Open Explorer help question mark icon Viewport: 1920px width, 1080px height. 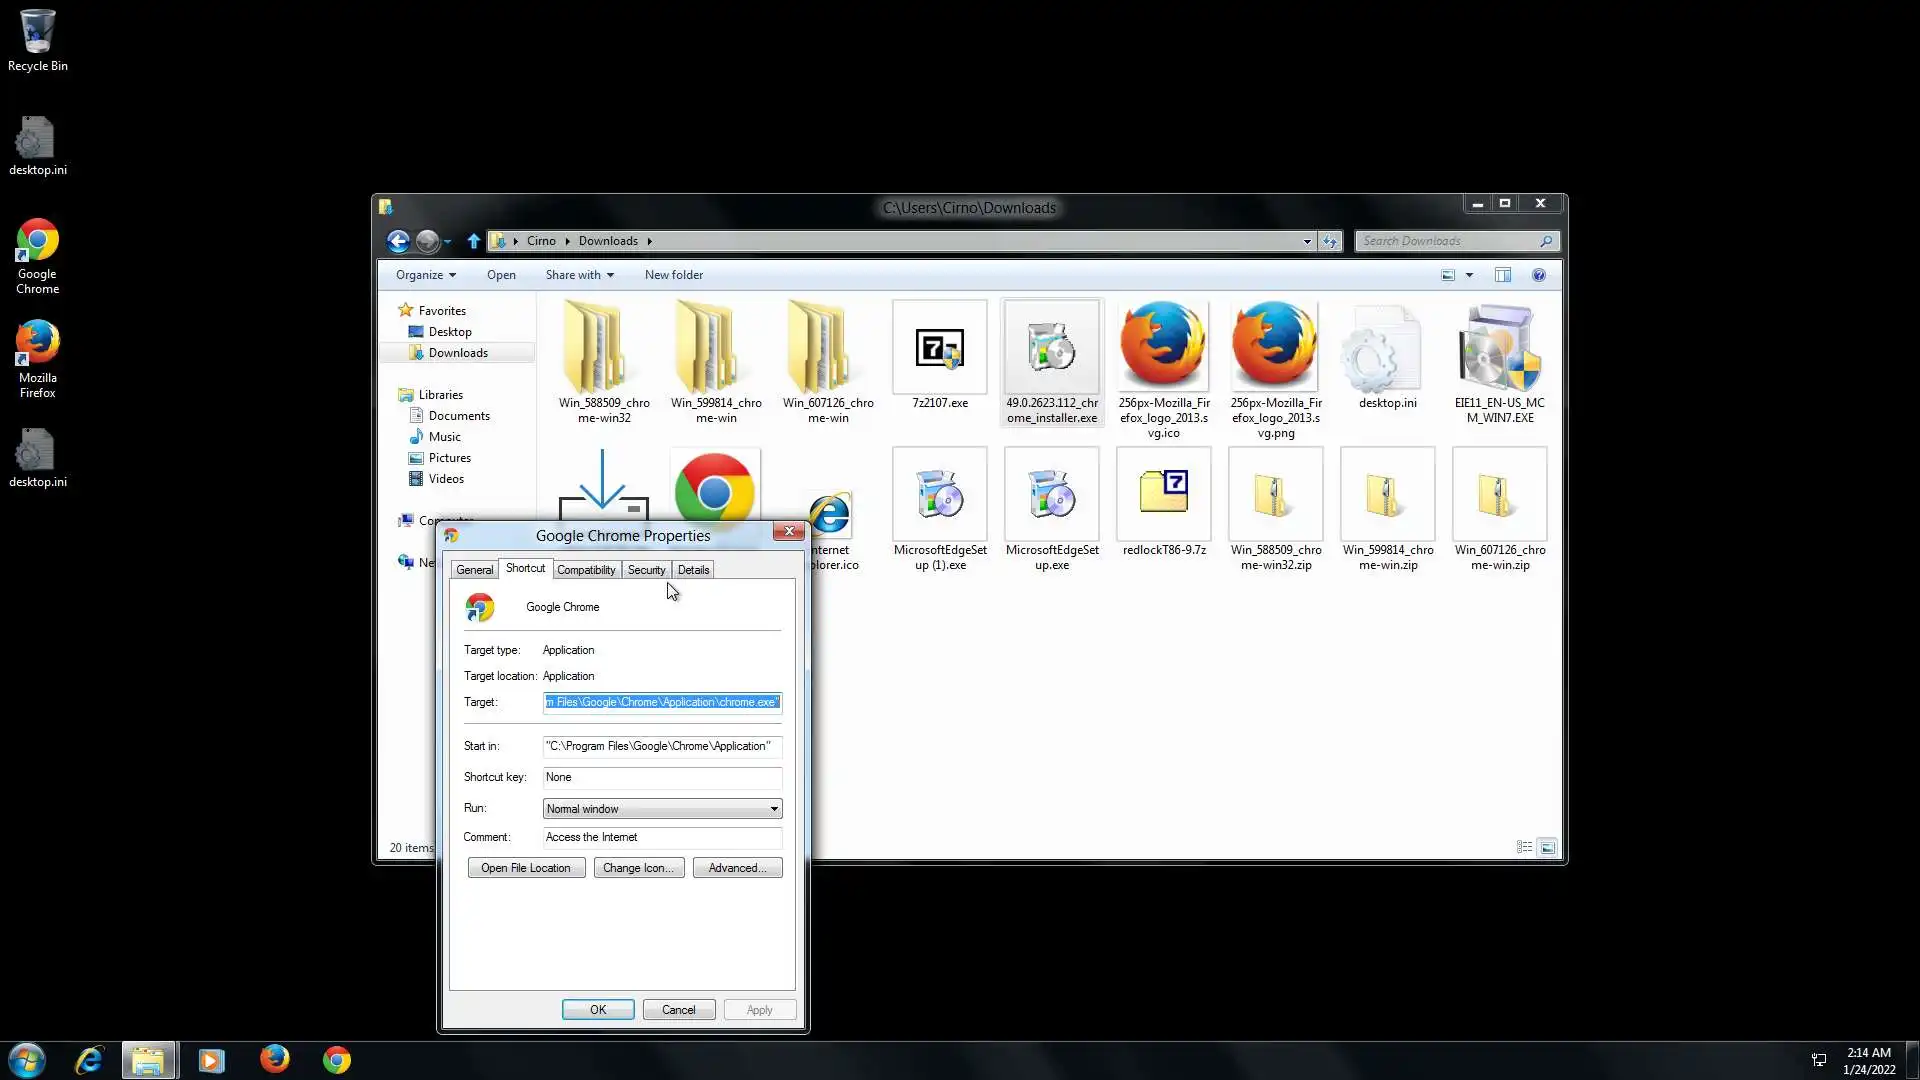[1539, 275]
